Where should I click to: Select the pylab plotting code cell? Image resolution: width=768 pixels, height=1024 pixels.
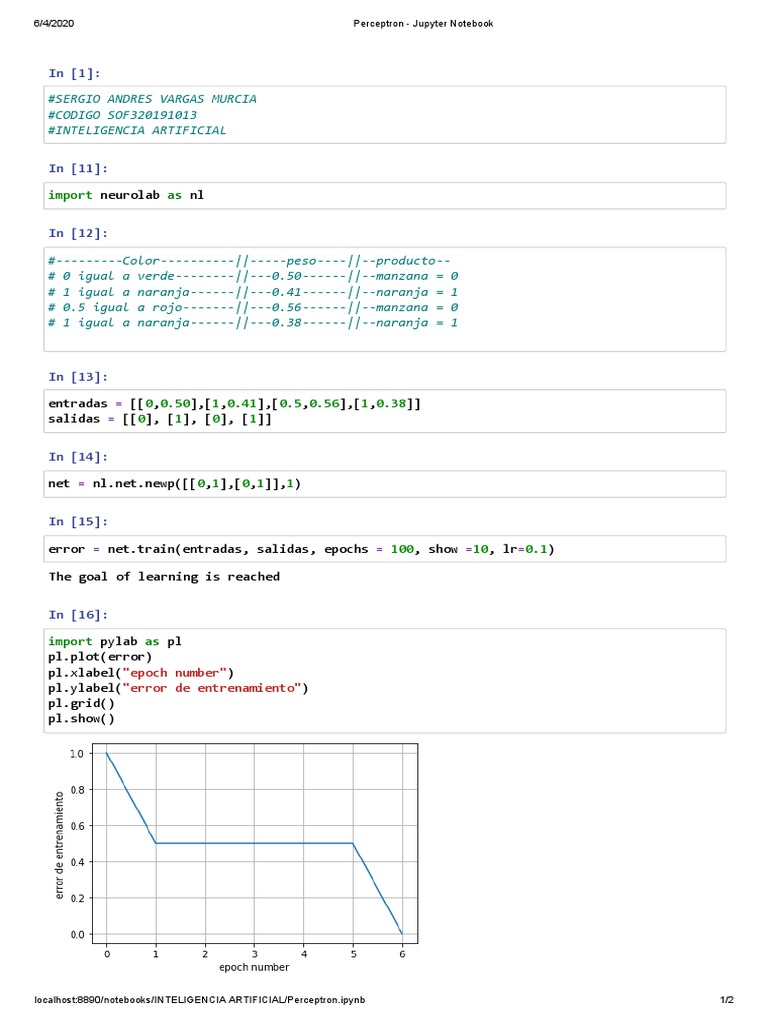(x=385, y=680)
